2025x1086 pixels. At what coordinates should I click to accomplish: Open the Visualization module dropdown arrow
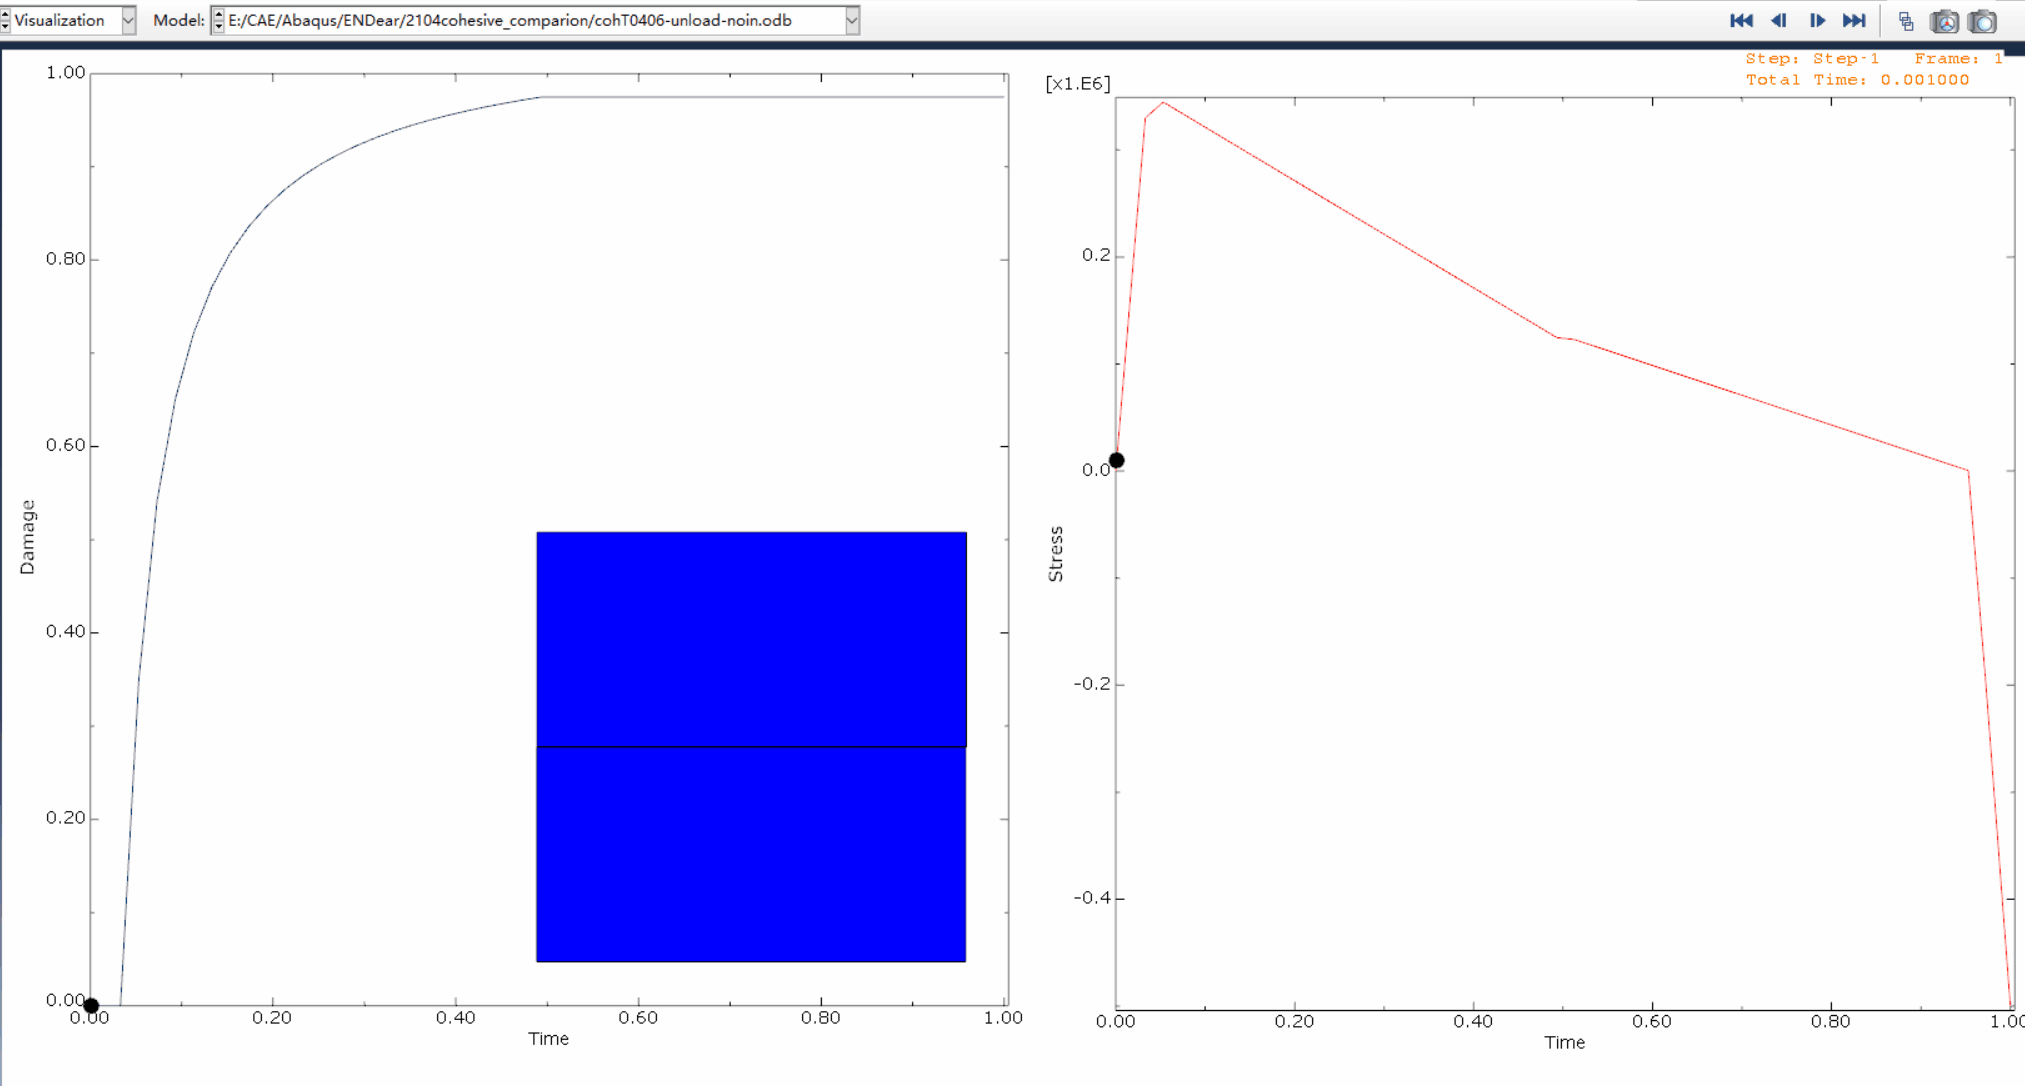tap(128, 20)
